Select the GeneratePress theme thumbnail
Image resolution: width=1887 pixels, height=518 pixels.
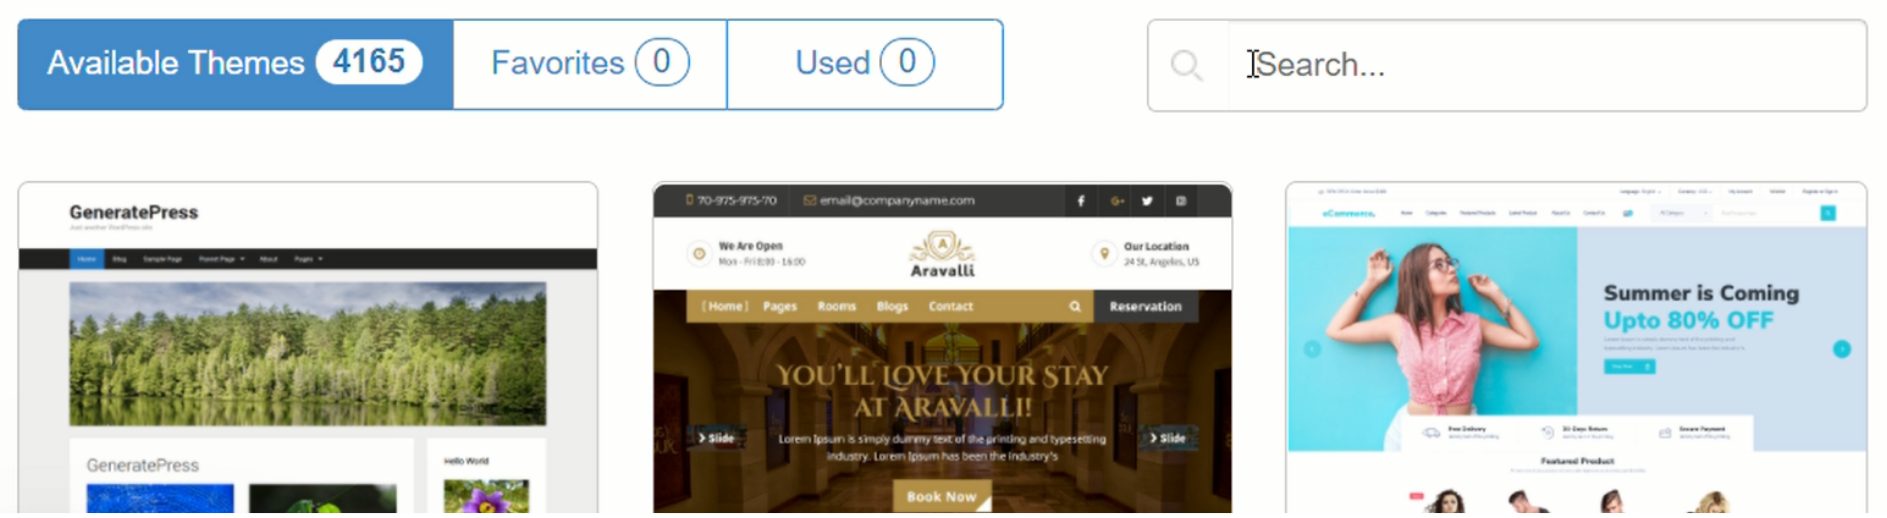(308, 348)
